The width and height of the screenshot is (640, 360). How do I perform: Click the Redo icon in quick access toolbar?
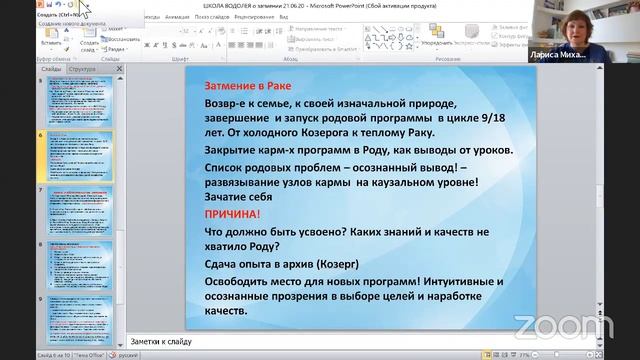[70, 4]
